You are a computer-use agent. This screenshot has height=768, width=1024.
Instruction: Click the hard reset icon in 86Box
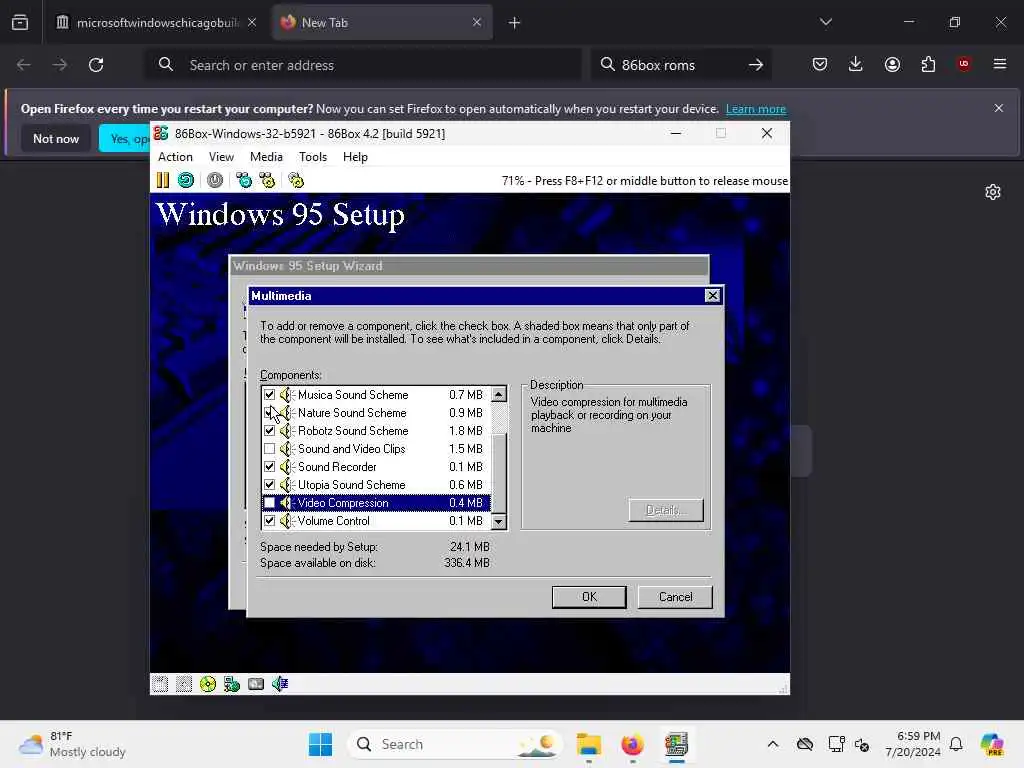point(186,180)
